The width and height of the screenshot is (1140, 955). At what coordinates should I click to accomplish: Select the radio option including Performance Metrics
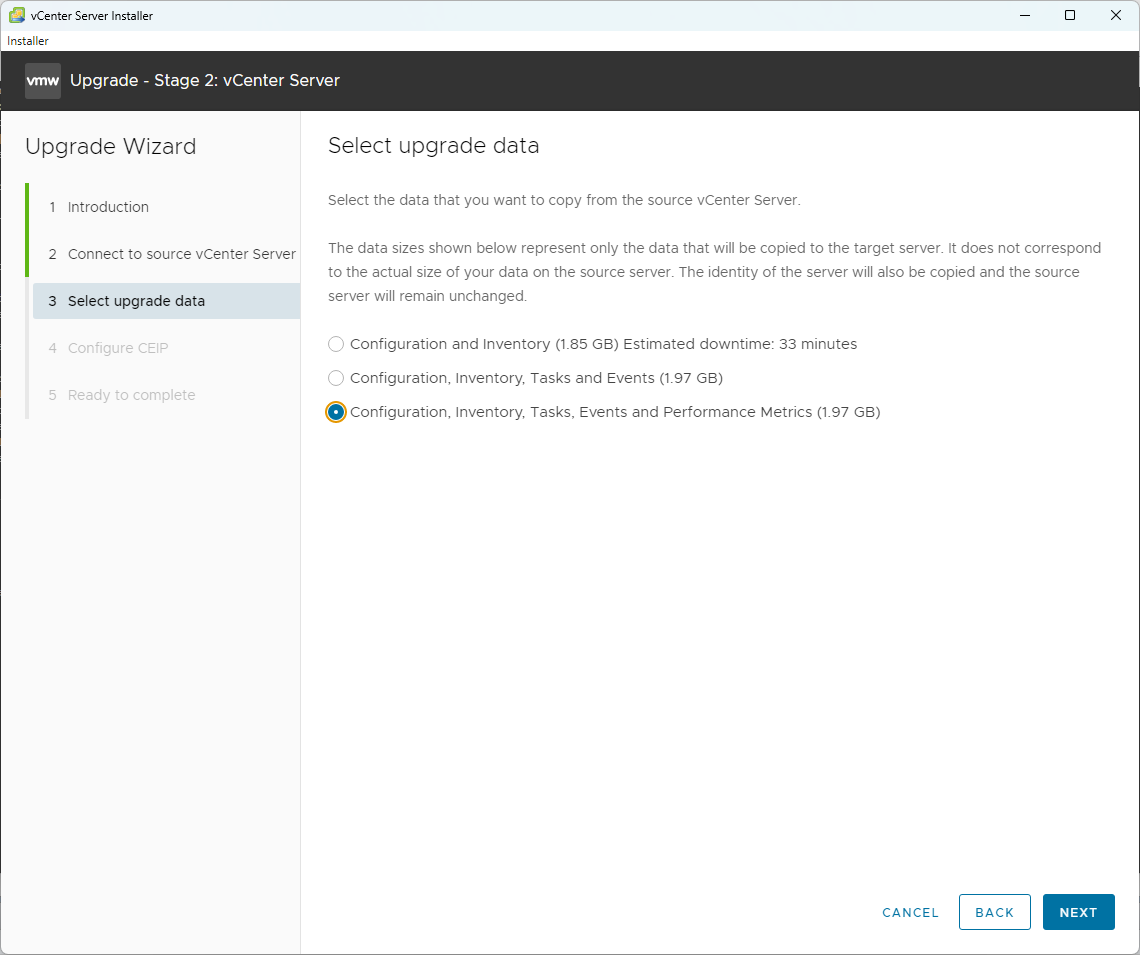[336, 412]
